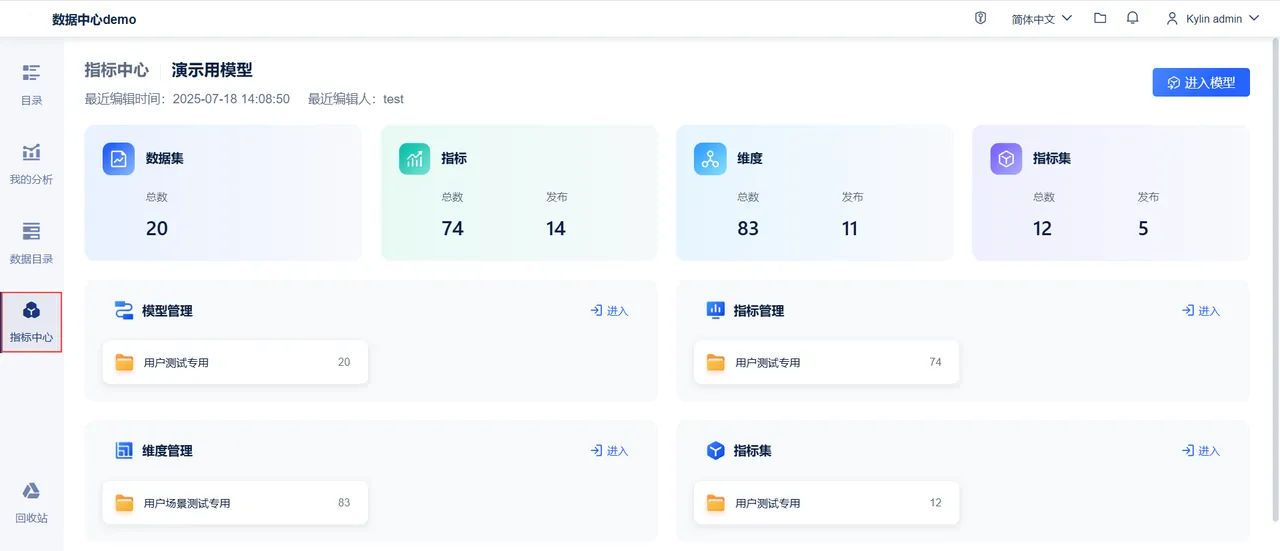Click the 指标 card chart icon
This screenshot has height=551, width=1280.
pos(414,158)
